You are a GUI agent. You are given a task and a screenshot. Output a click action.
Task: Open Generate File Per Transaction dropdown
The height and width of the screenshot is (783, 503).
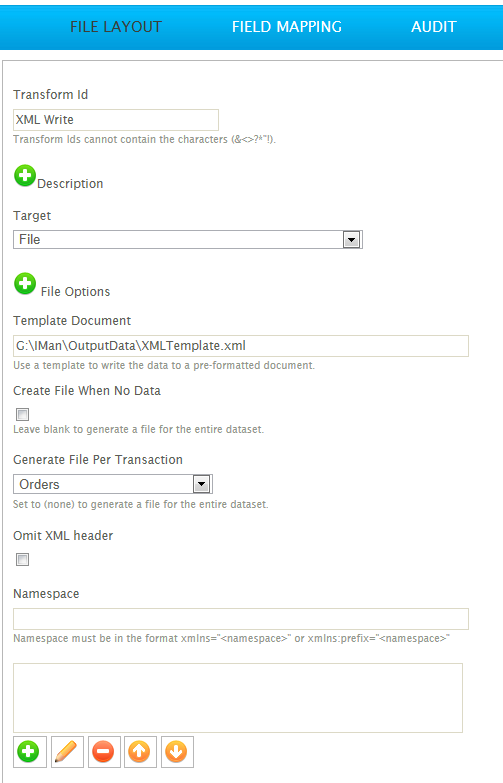coord(113,484)
